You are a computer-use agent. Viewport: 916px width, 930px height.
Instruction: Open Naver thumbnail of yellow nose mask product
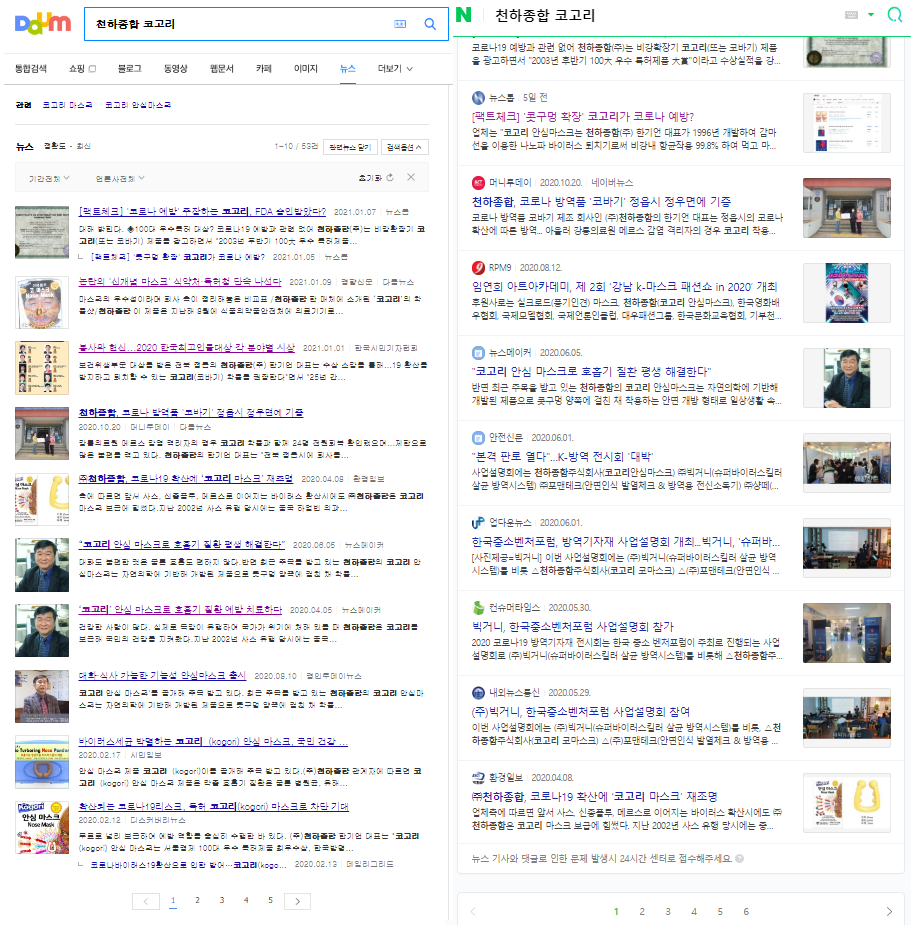(847, 802)
